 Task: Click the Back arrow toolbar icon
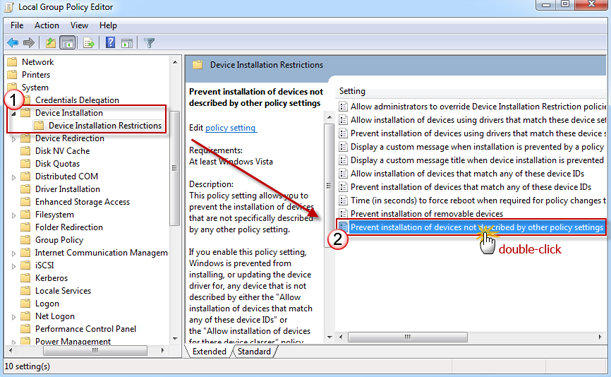13,42
